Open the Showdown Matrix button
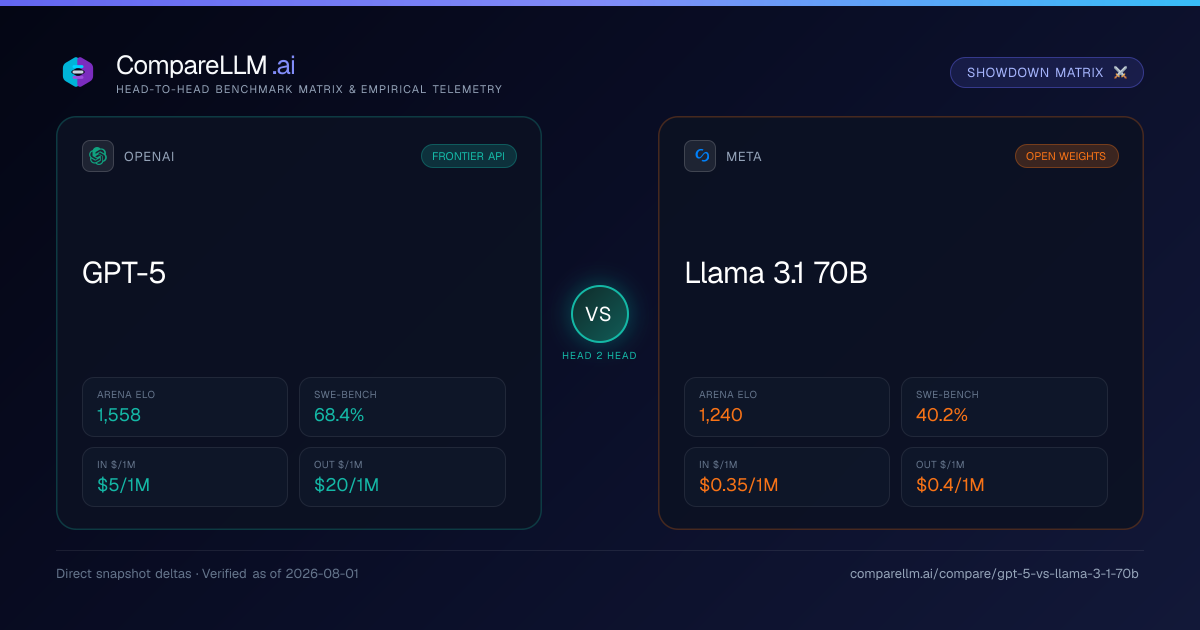This screenshot has width=1200, height=630. tap(1047, 73)
